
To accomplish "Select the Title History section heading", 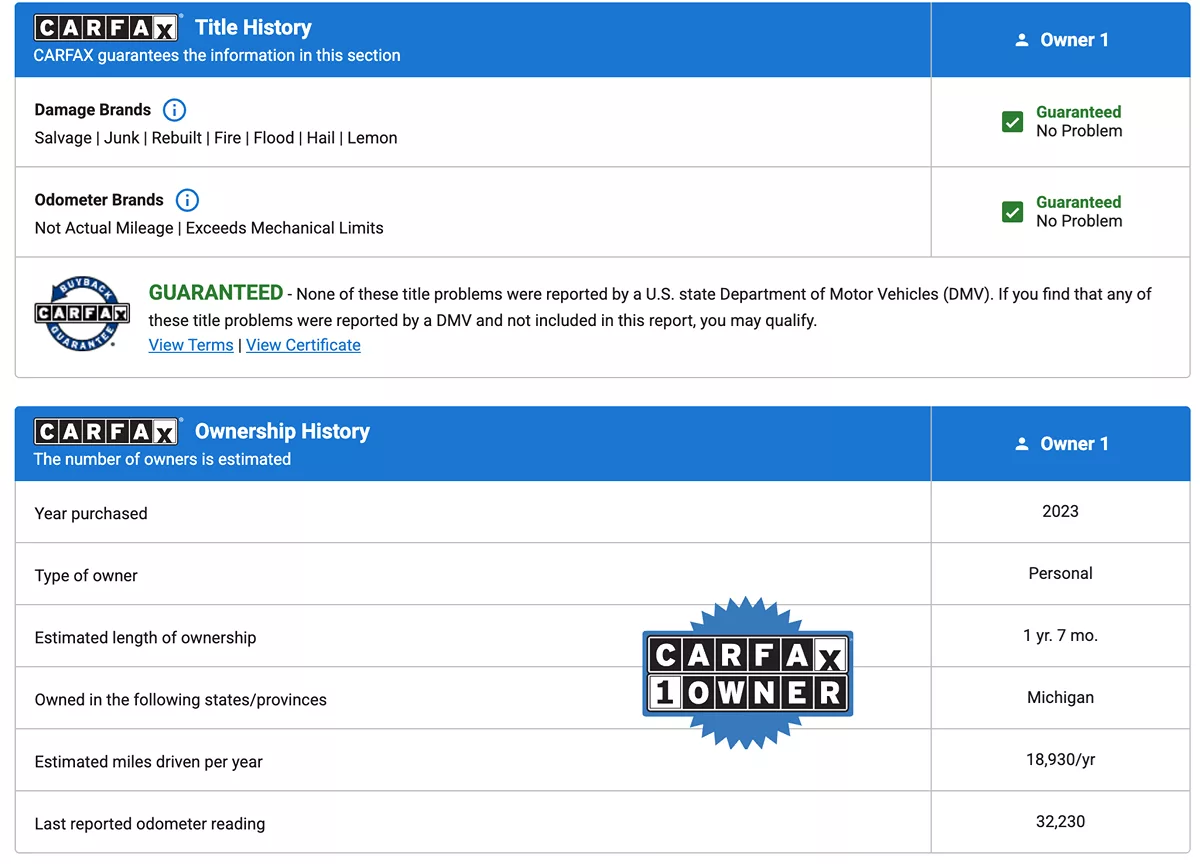I will pos(253,28).
